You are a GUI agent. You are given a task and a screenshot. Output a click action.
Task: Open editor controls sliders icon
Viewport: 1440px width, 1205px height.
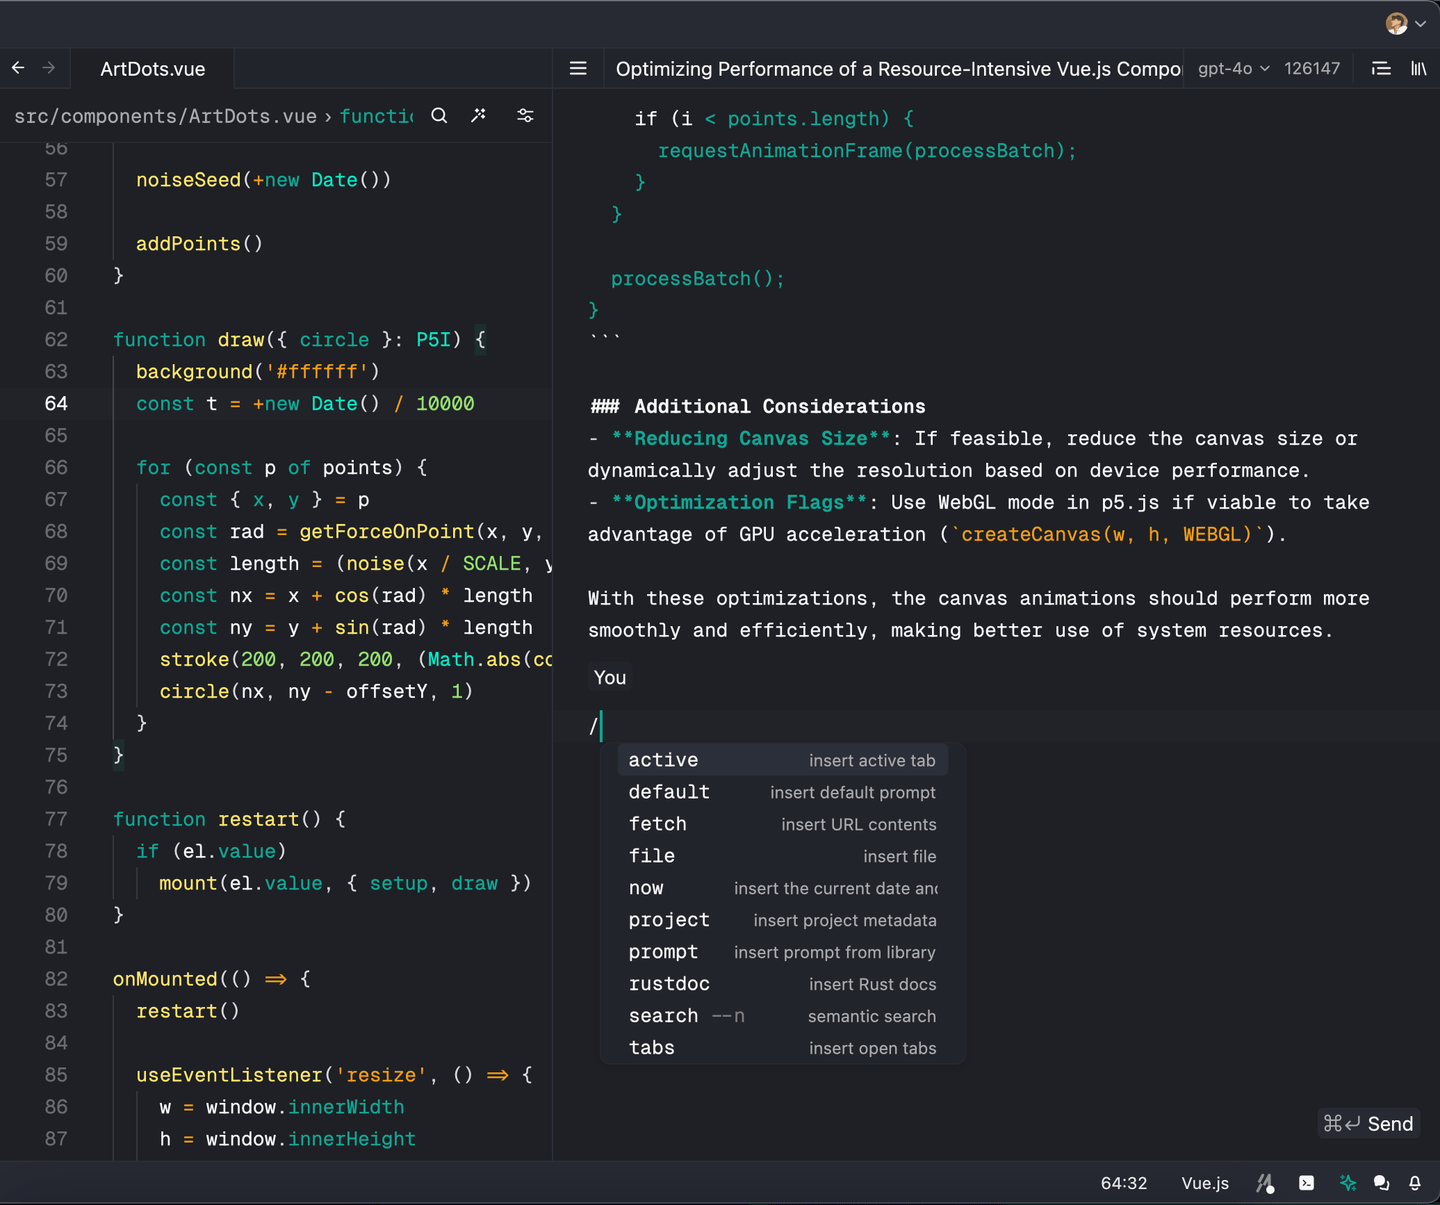[525, 116]
